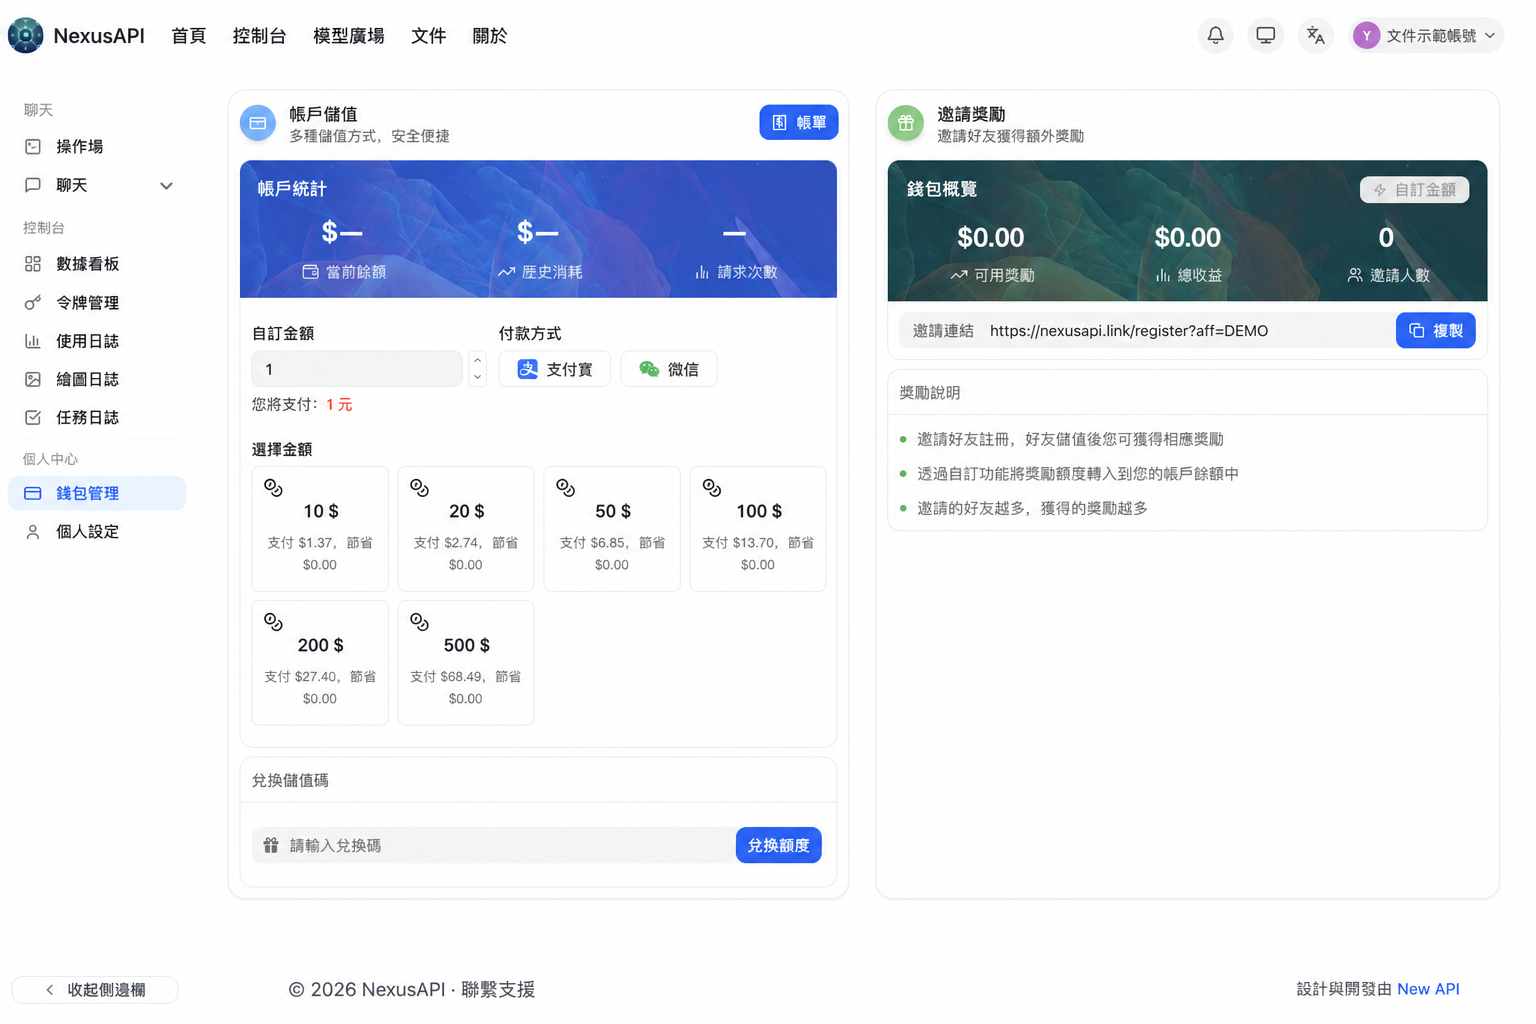
Task: Open 繪圖日誌 drawing log
Action: [97, 379]
